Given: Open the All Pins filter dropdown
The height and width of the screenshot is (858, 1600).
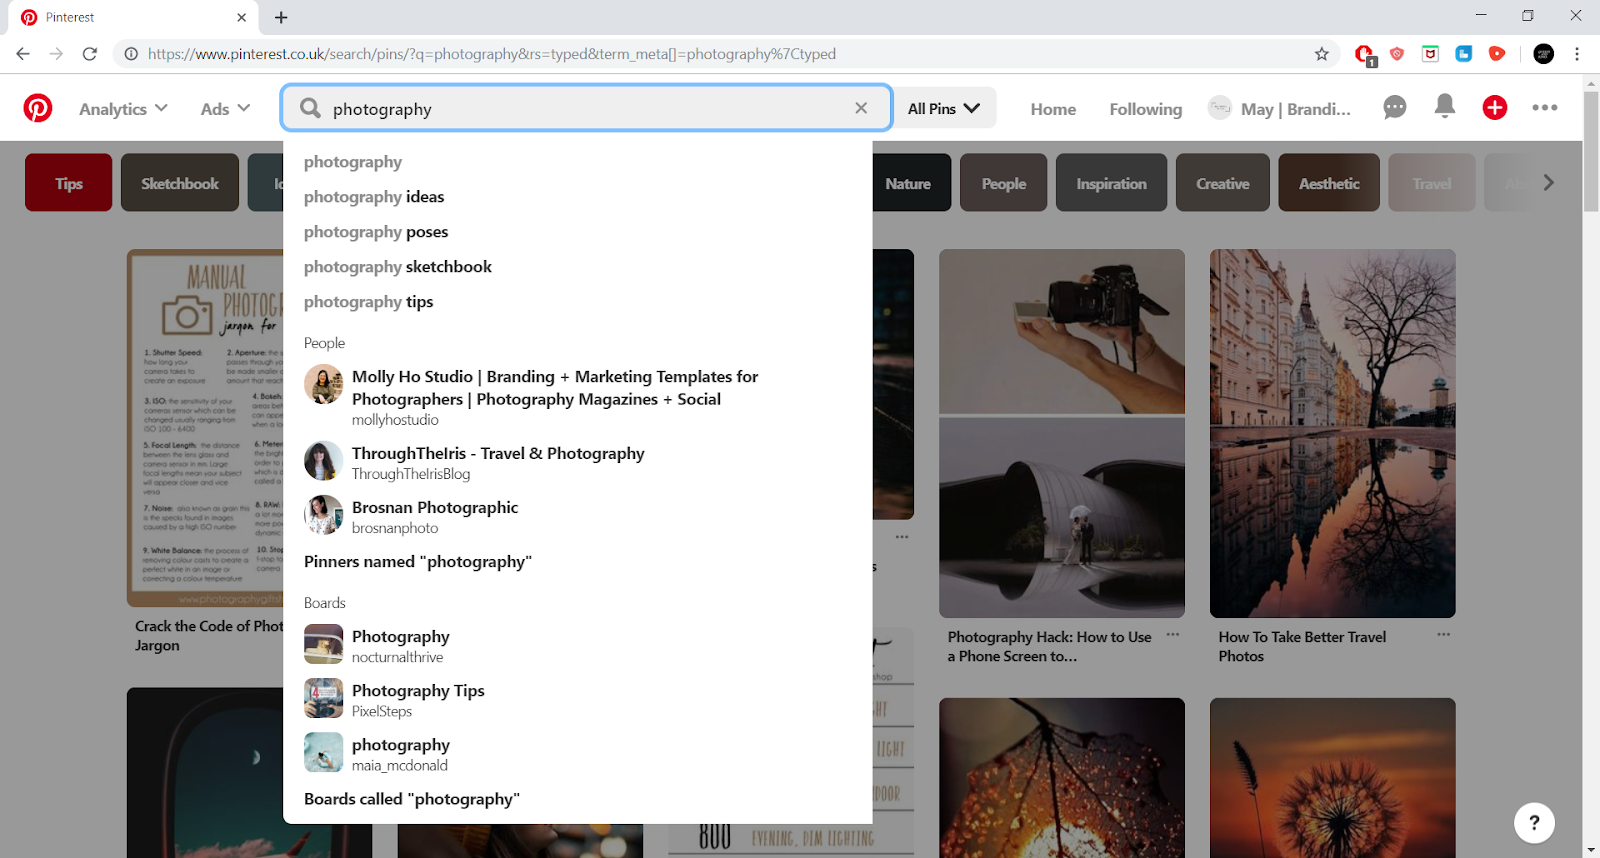Looking at the screenshot, I should [x=944, y=108].
